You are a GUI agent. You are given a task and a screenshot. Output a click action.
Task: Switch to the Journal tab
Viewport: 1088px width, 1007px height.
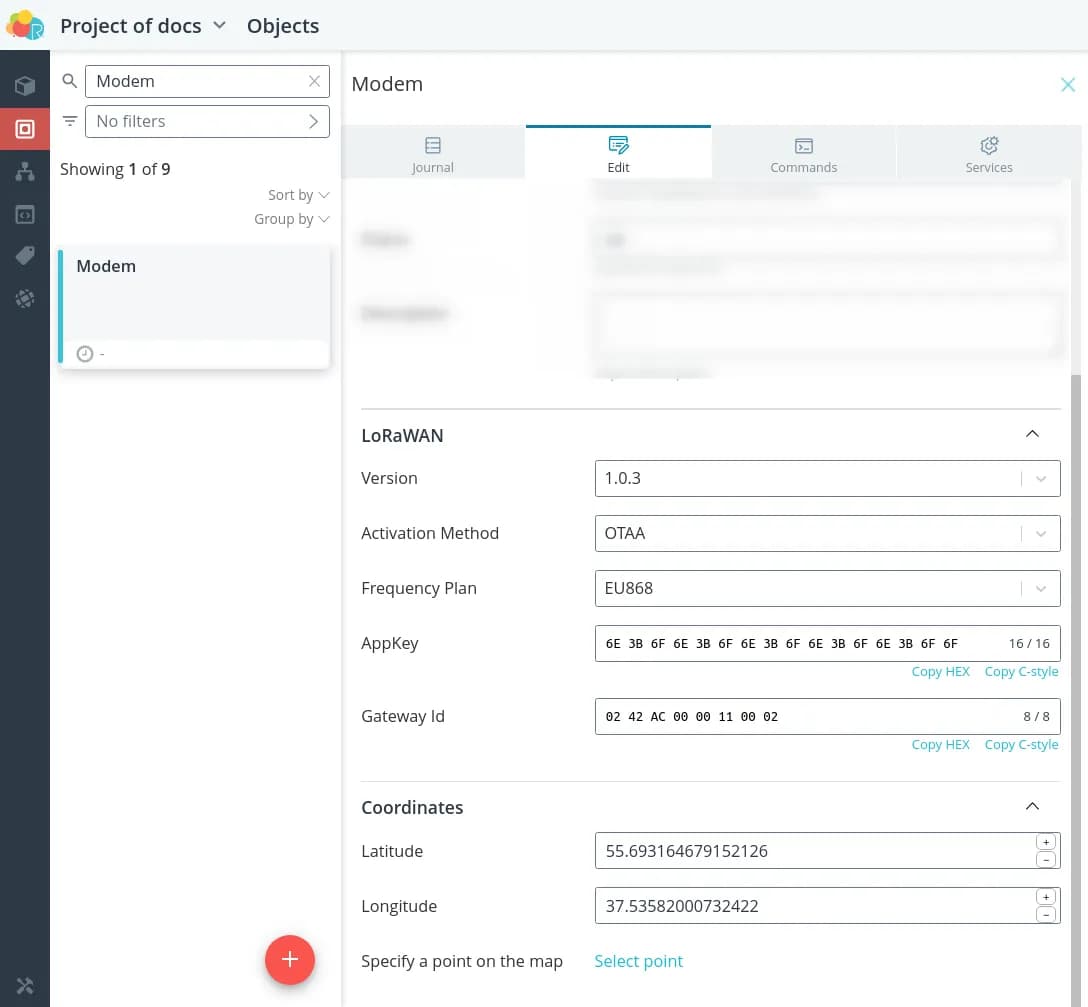[x=433, y=154]
